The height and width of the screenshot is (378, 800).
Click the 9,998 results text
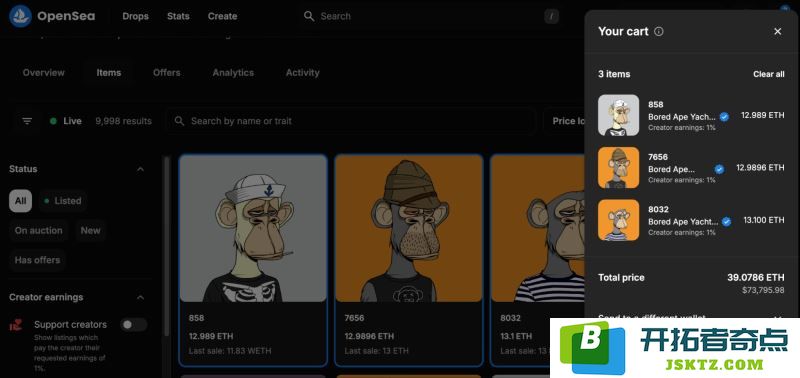pyautogui.click(x=123, y=121)
